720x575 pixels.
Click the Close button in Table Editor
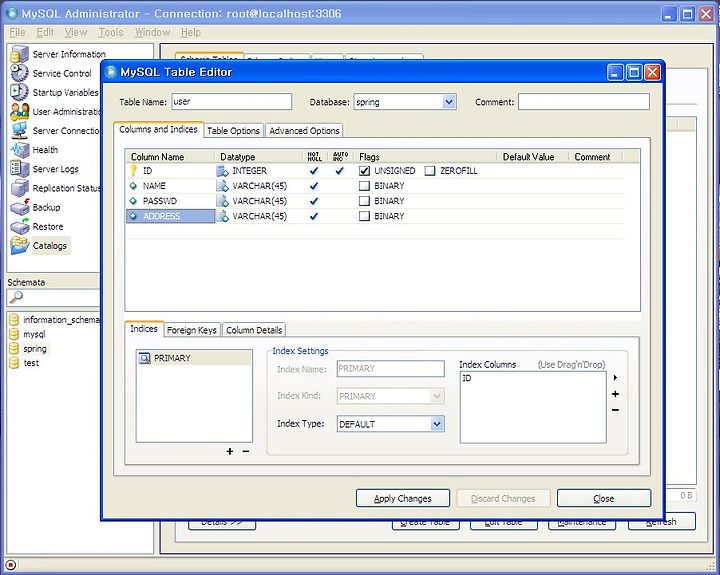[x=604, y=498]
